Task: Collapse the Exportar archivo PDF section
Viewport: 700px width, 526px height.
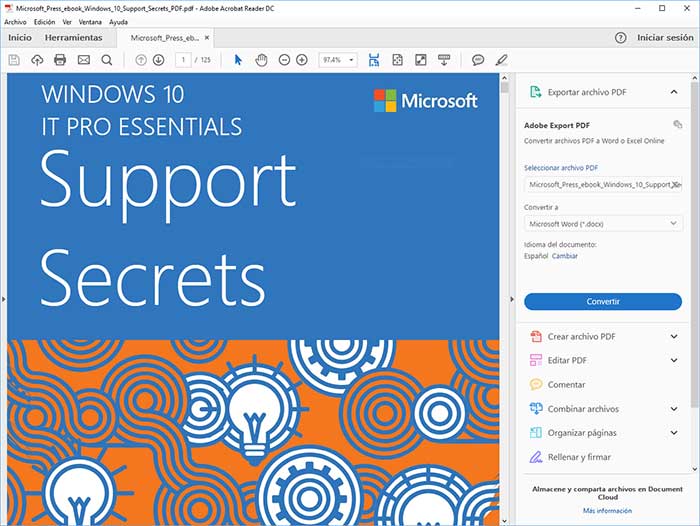Action: pos(674,92)
